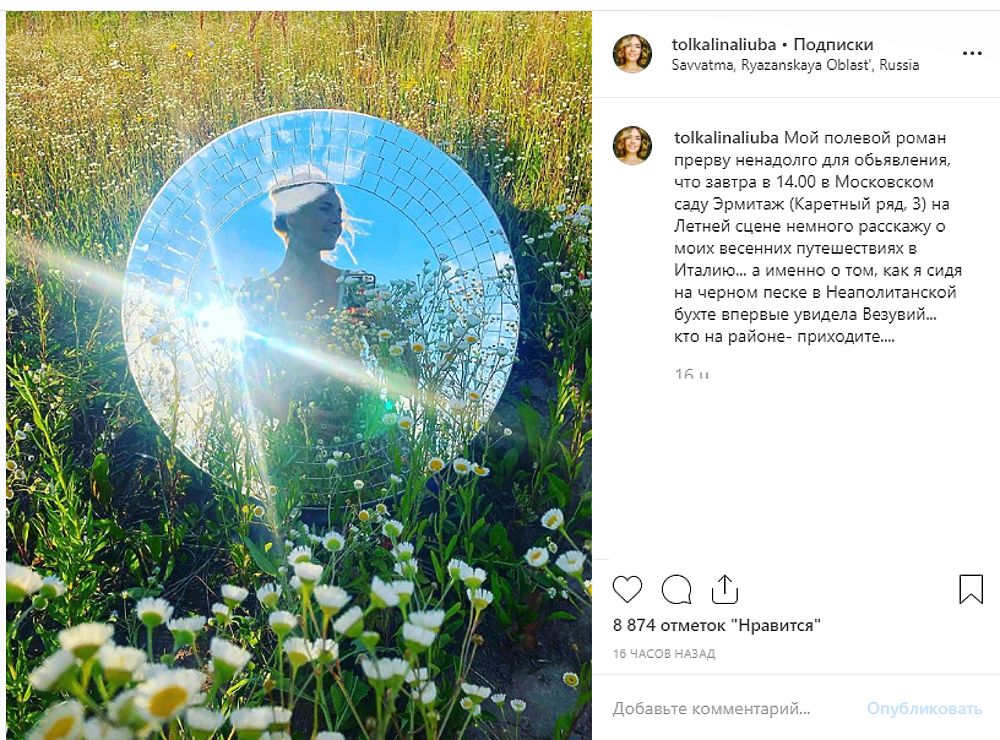Click the 16 ЧАСОВ НАЗАД timestamp
1000x740 pixels.
[x=664, y=654]
